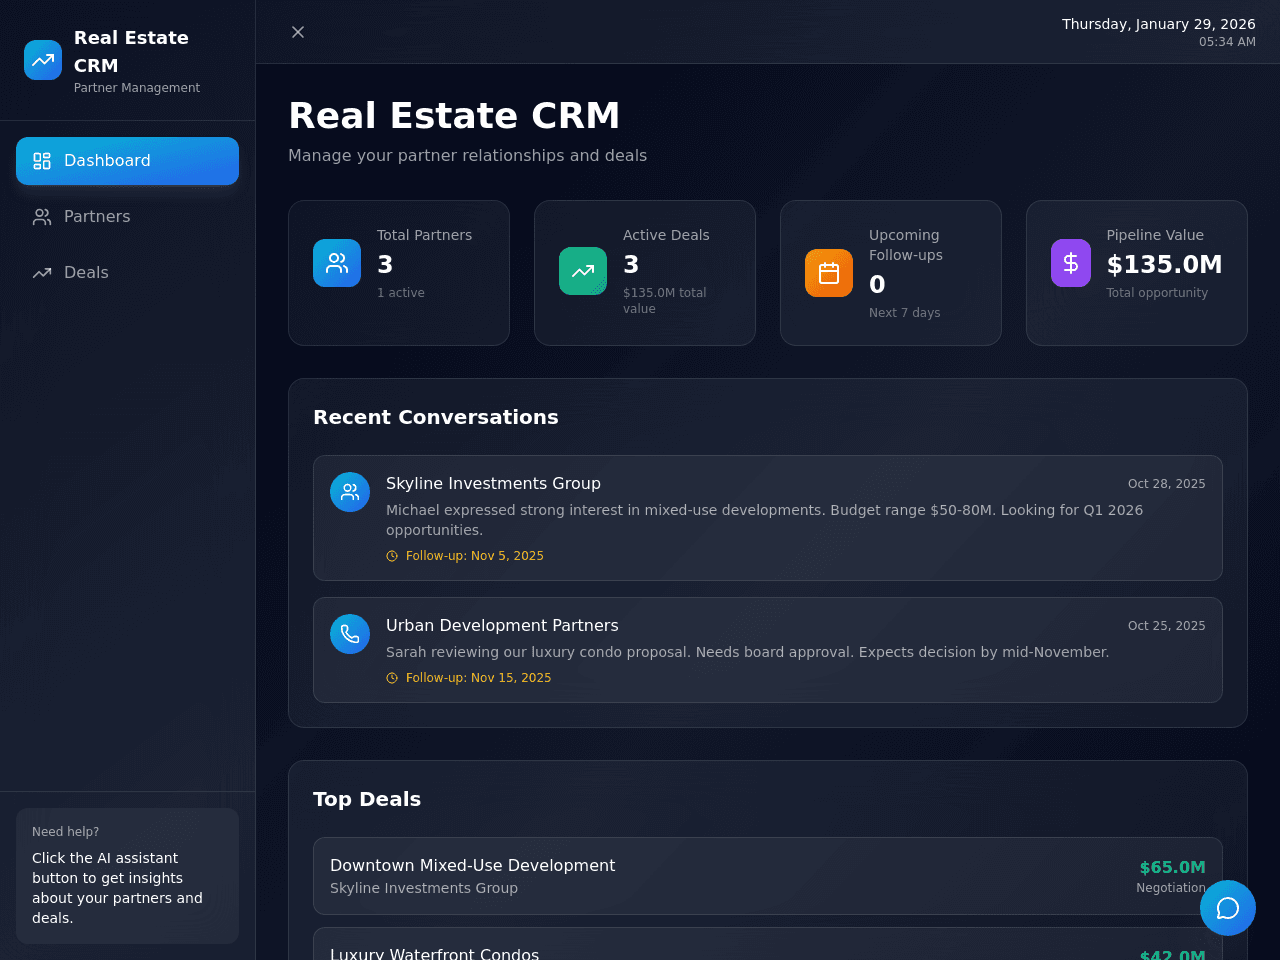The width and height of the screenshot is (1280, 960).
Task: Click 'Skyline Investments Group' under Downtown deal
Action: click(424, 888)
